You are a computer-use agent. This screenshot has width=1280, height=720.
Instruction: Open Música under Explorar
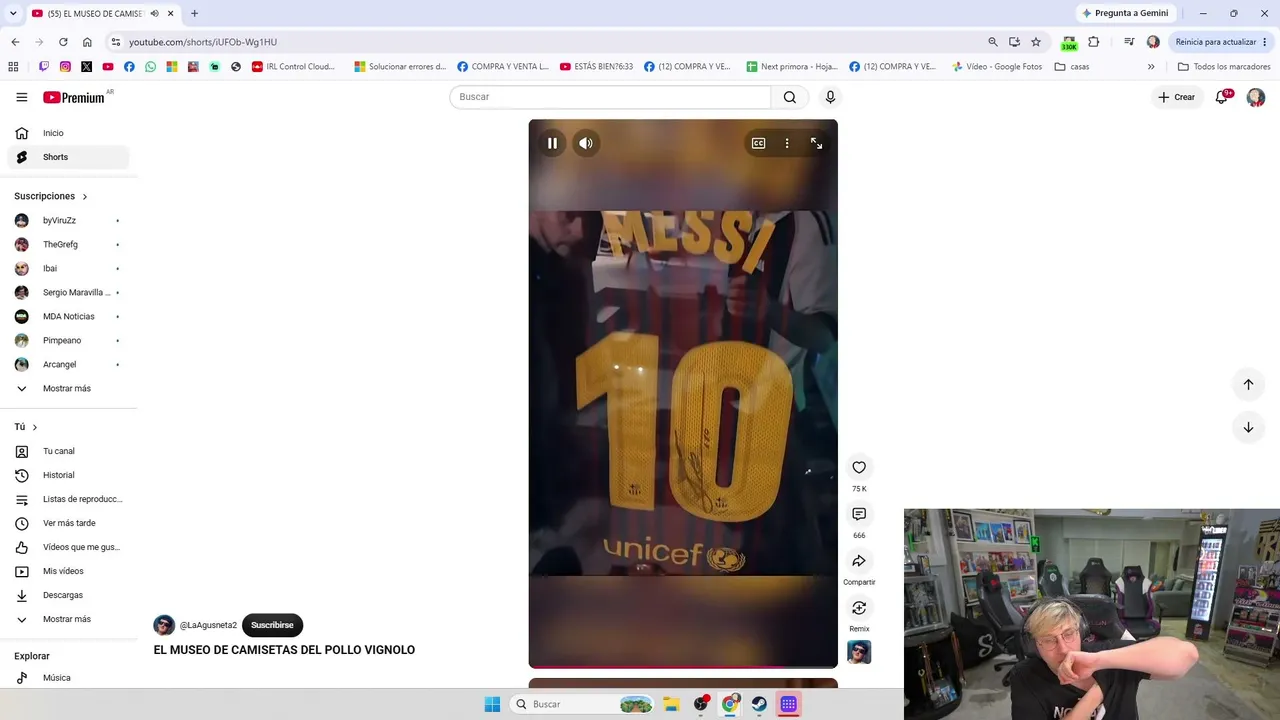coord(70,678)
